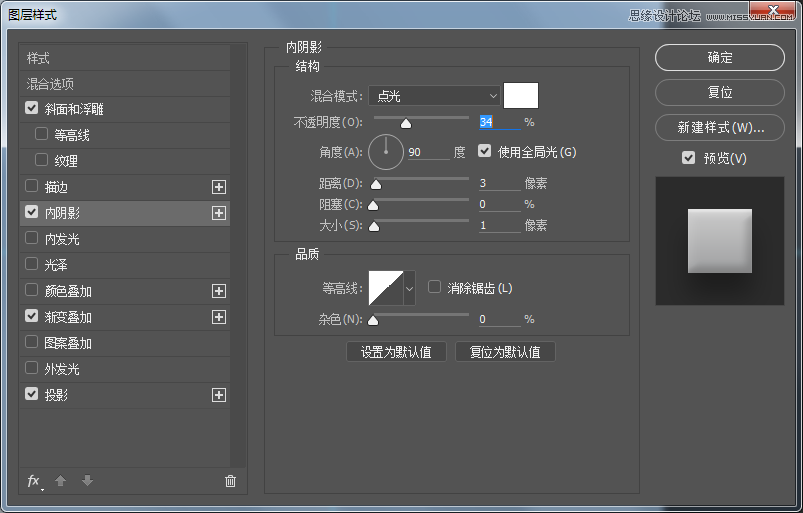Delete effect with the trash can icon
The height and width of the screenshot is (513, 803).
click(230, 481)
